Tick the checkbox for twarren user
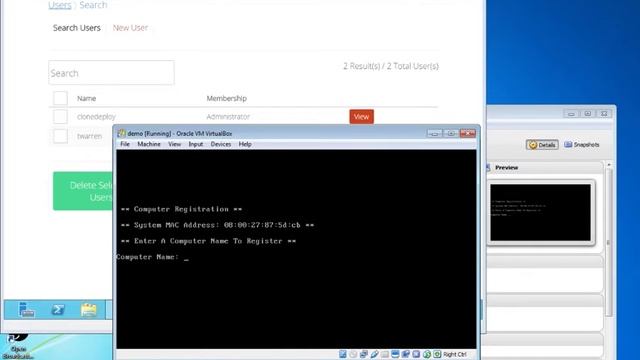 point(60,136)
